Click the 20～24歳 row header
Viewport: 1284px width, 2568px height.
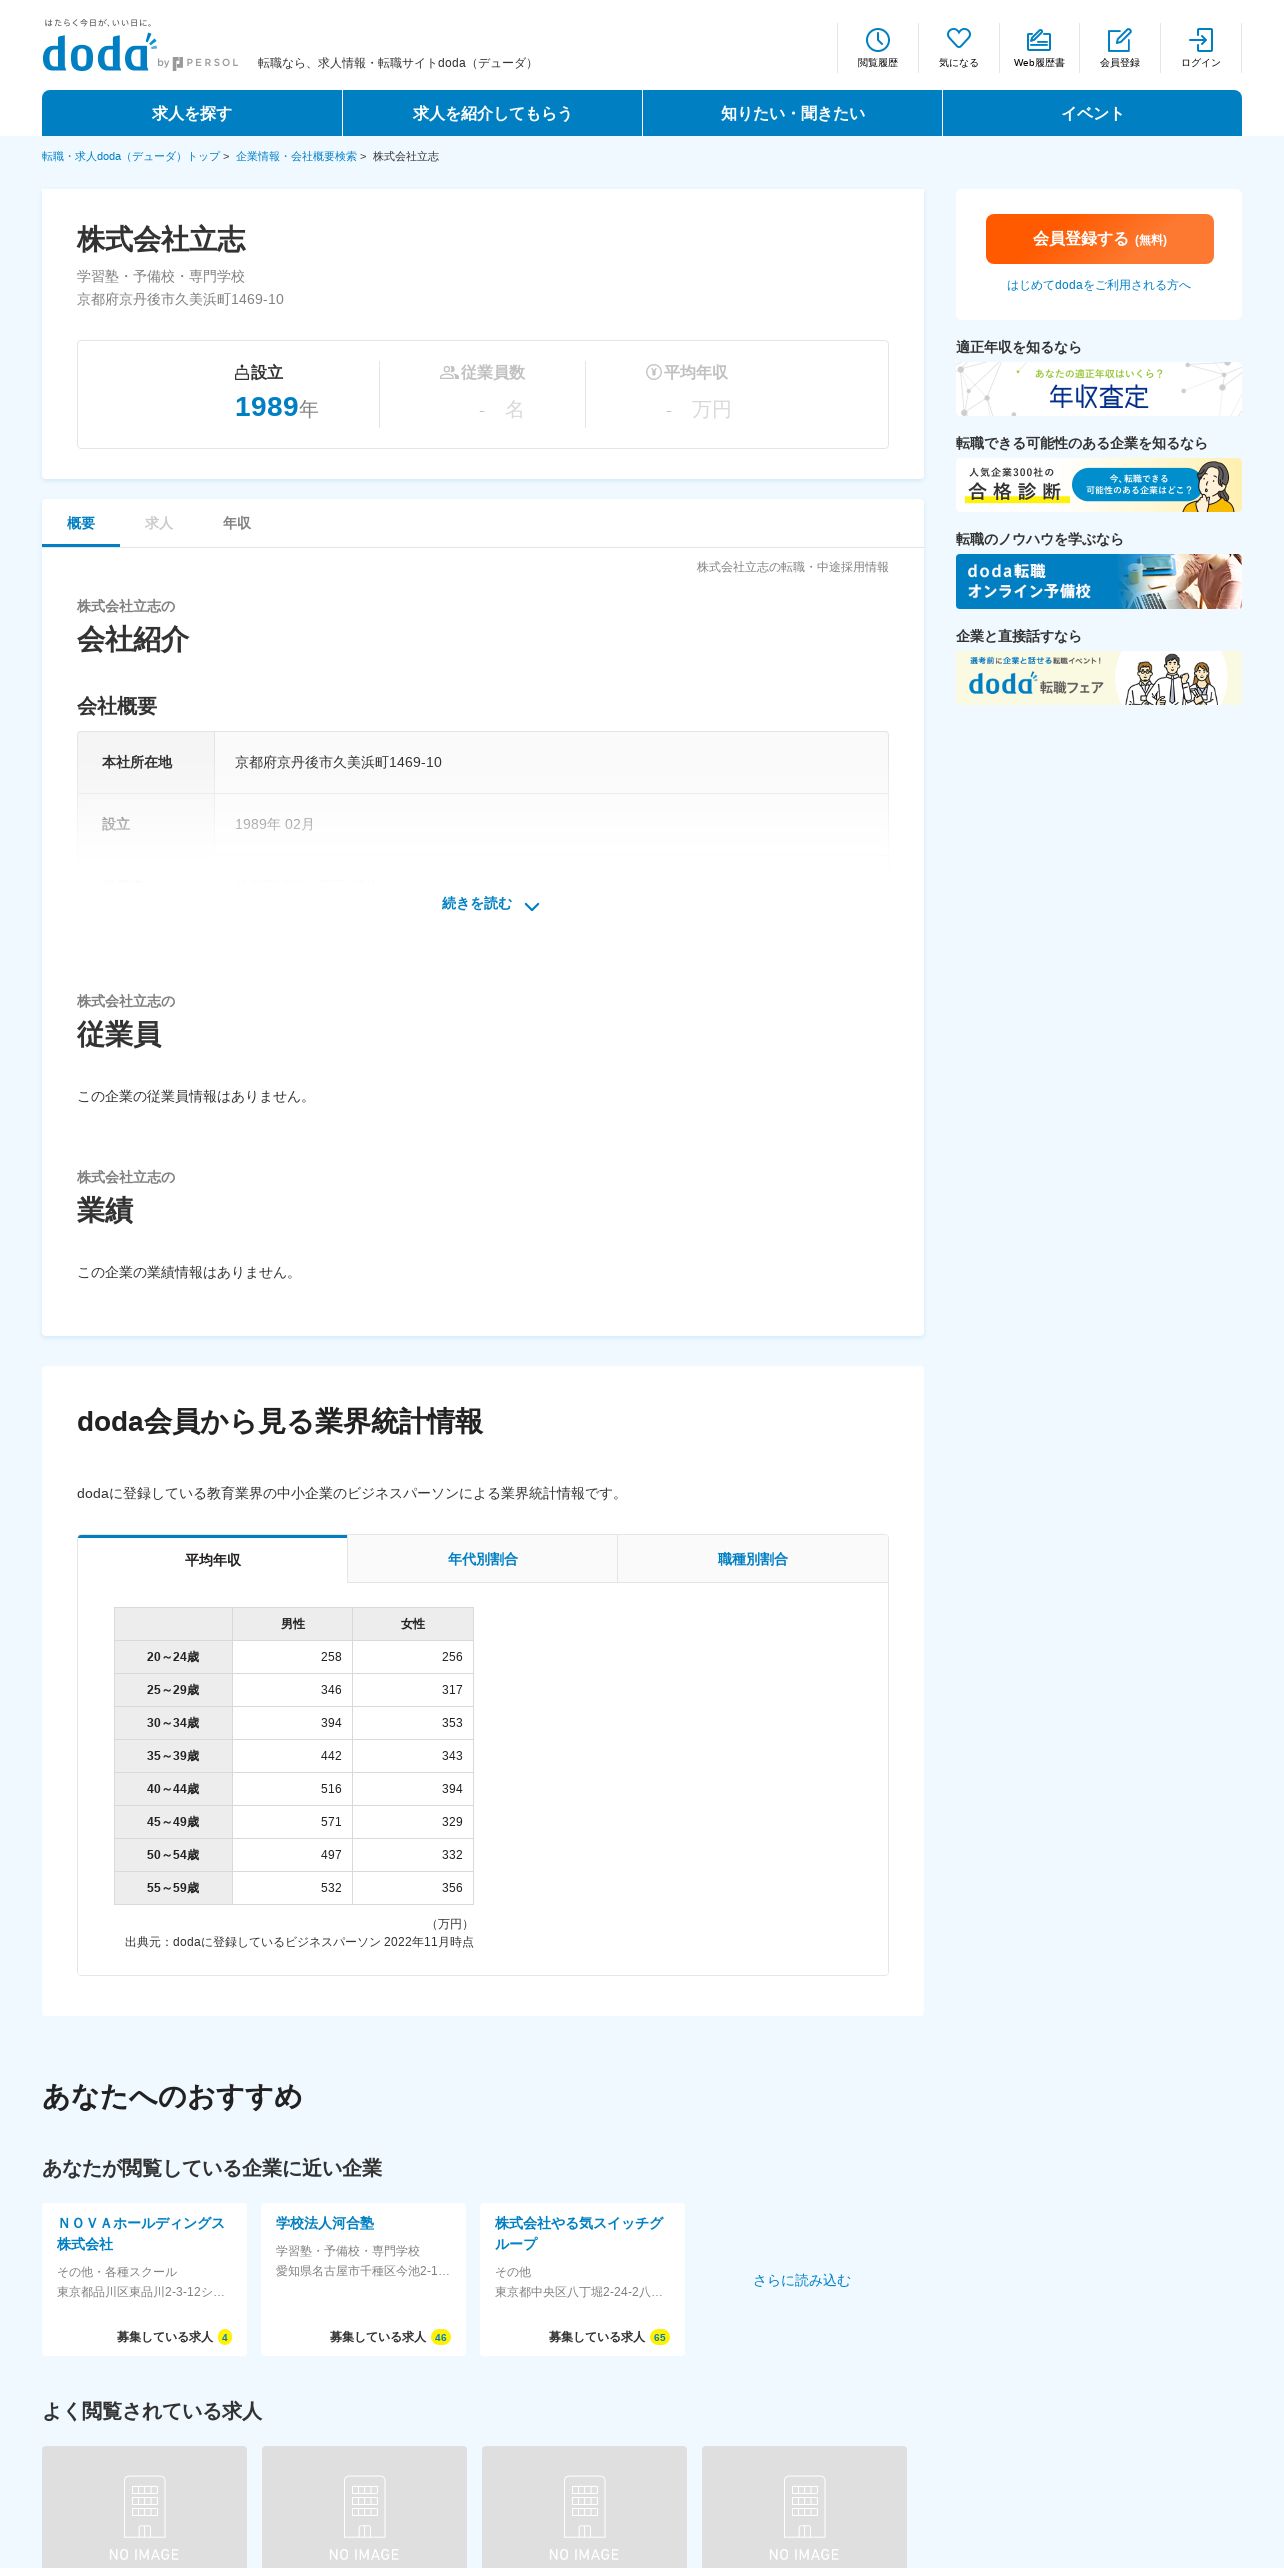(x=173, y=1657)
